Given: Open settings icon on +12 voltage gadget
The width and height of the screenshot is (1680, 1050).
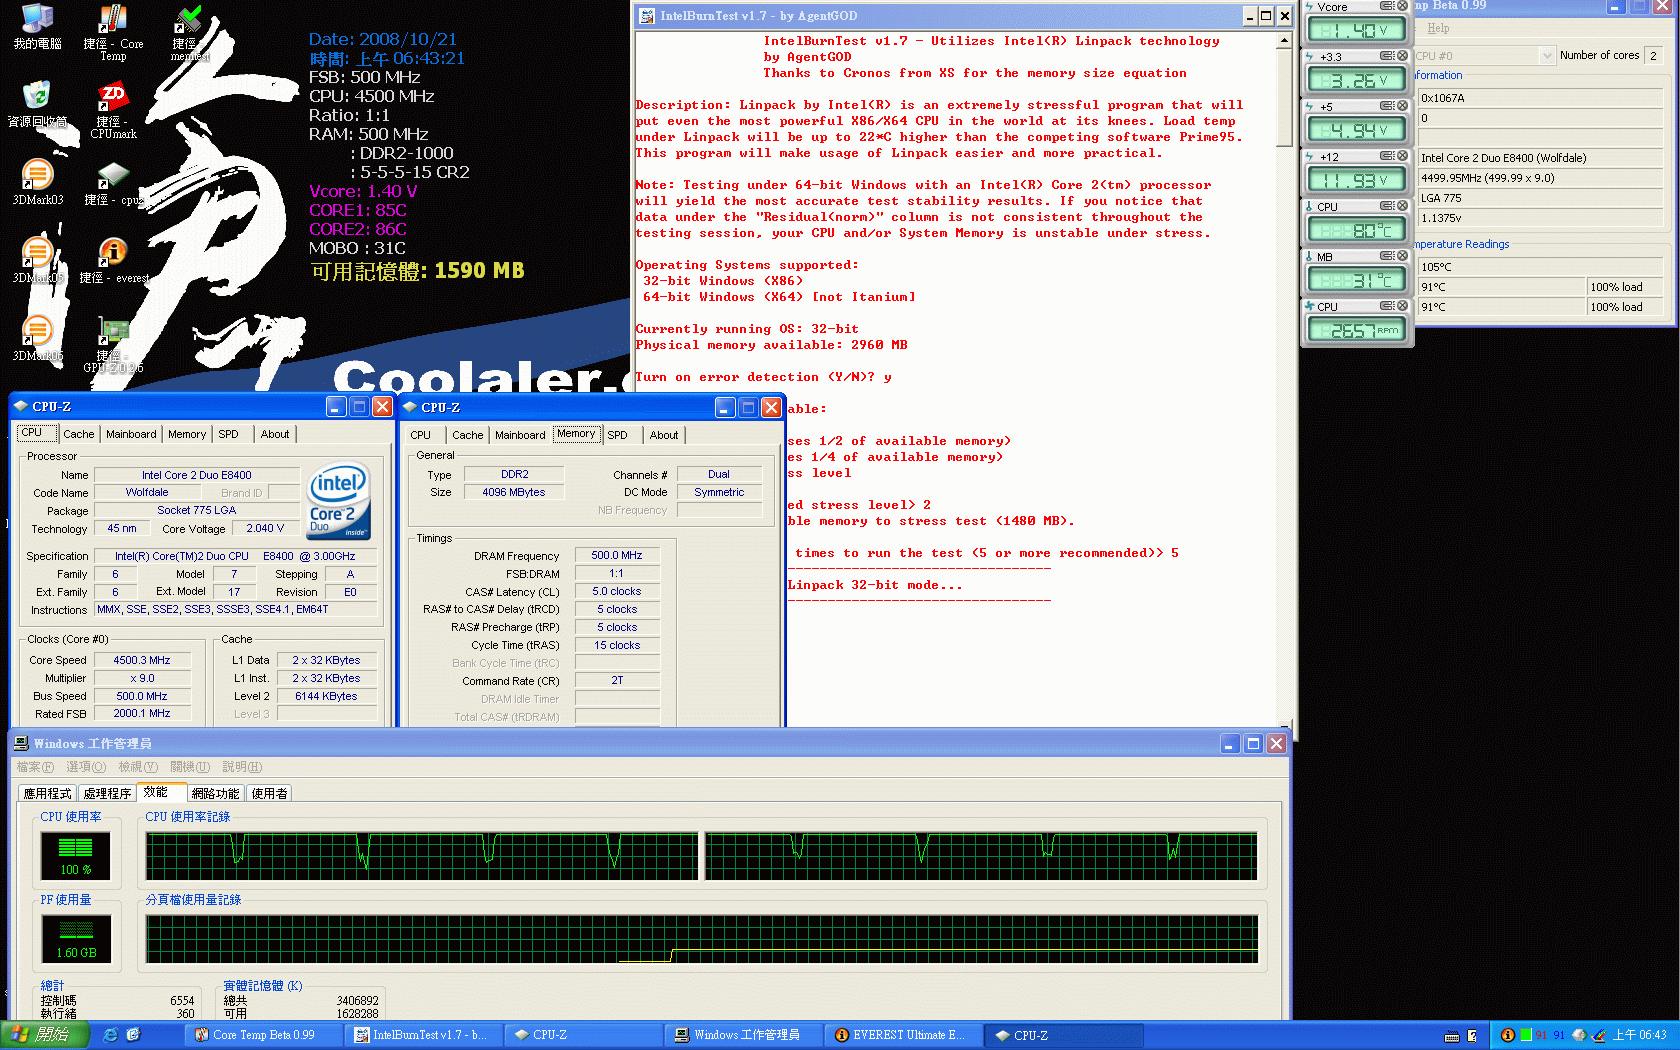Looking at the screenshot, I should click(x=1387, y=156).
